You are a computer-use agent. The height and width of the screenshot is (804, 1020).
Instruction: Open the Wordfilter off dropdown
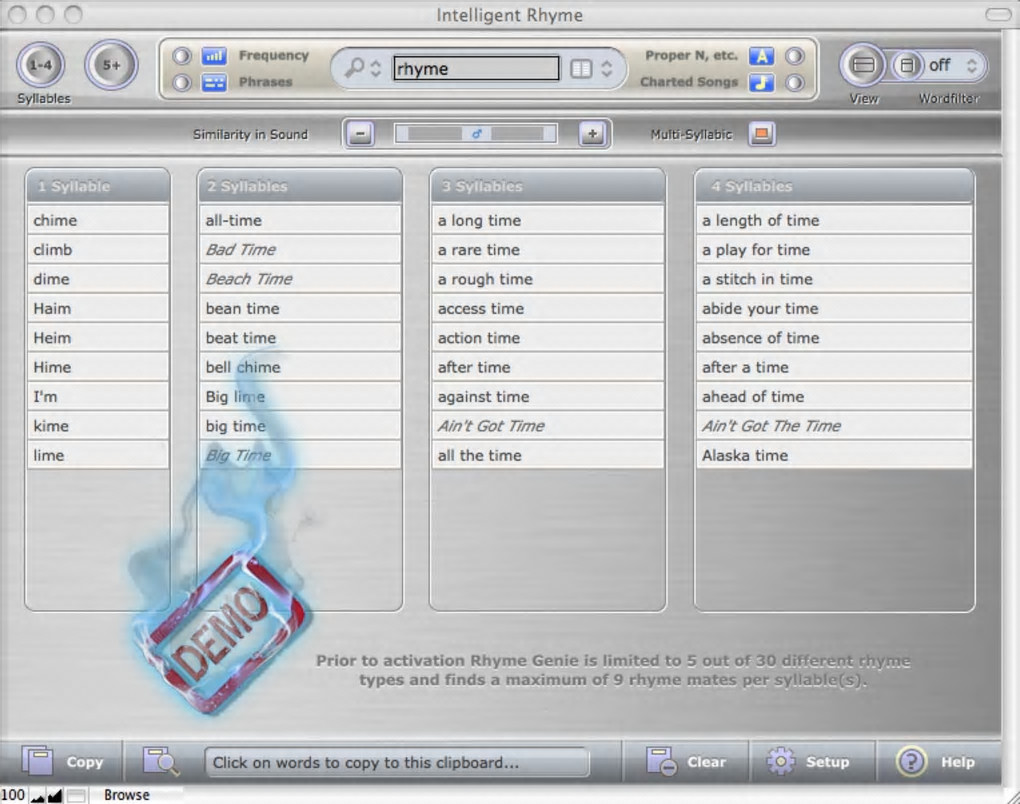click(x=953, y=65)
